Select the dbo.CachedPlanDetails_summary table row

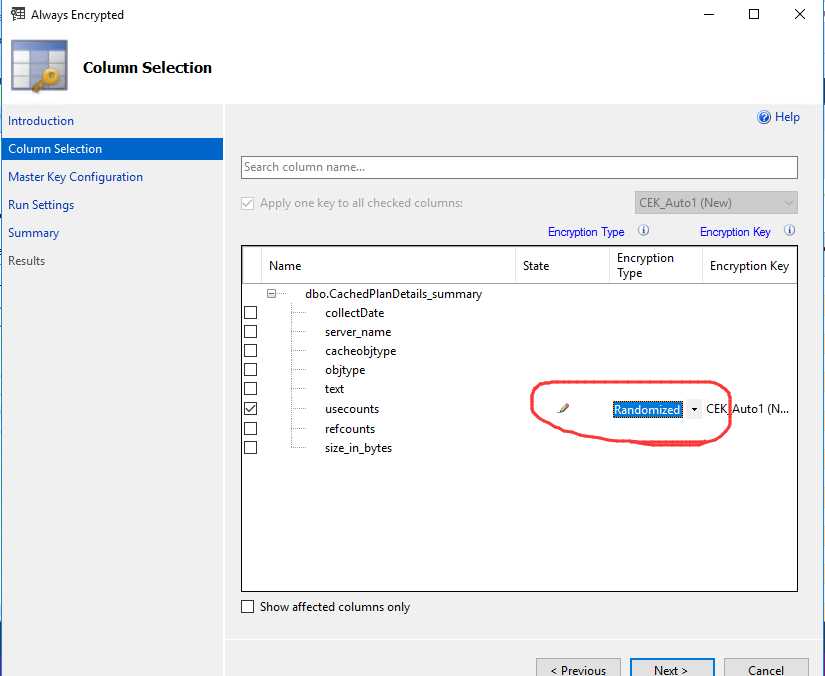pos(393,294)
